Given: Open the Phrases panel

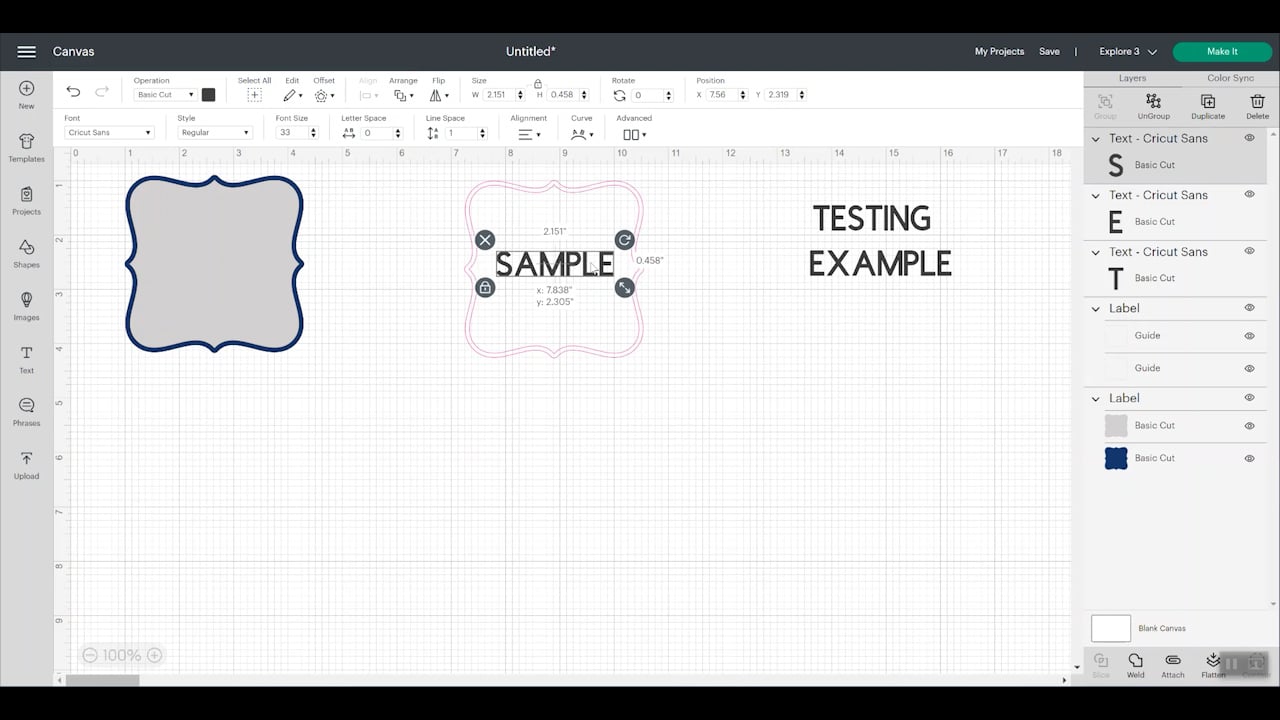Looking at the screenshot, I should click(27, 411).
